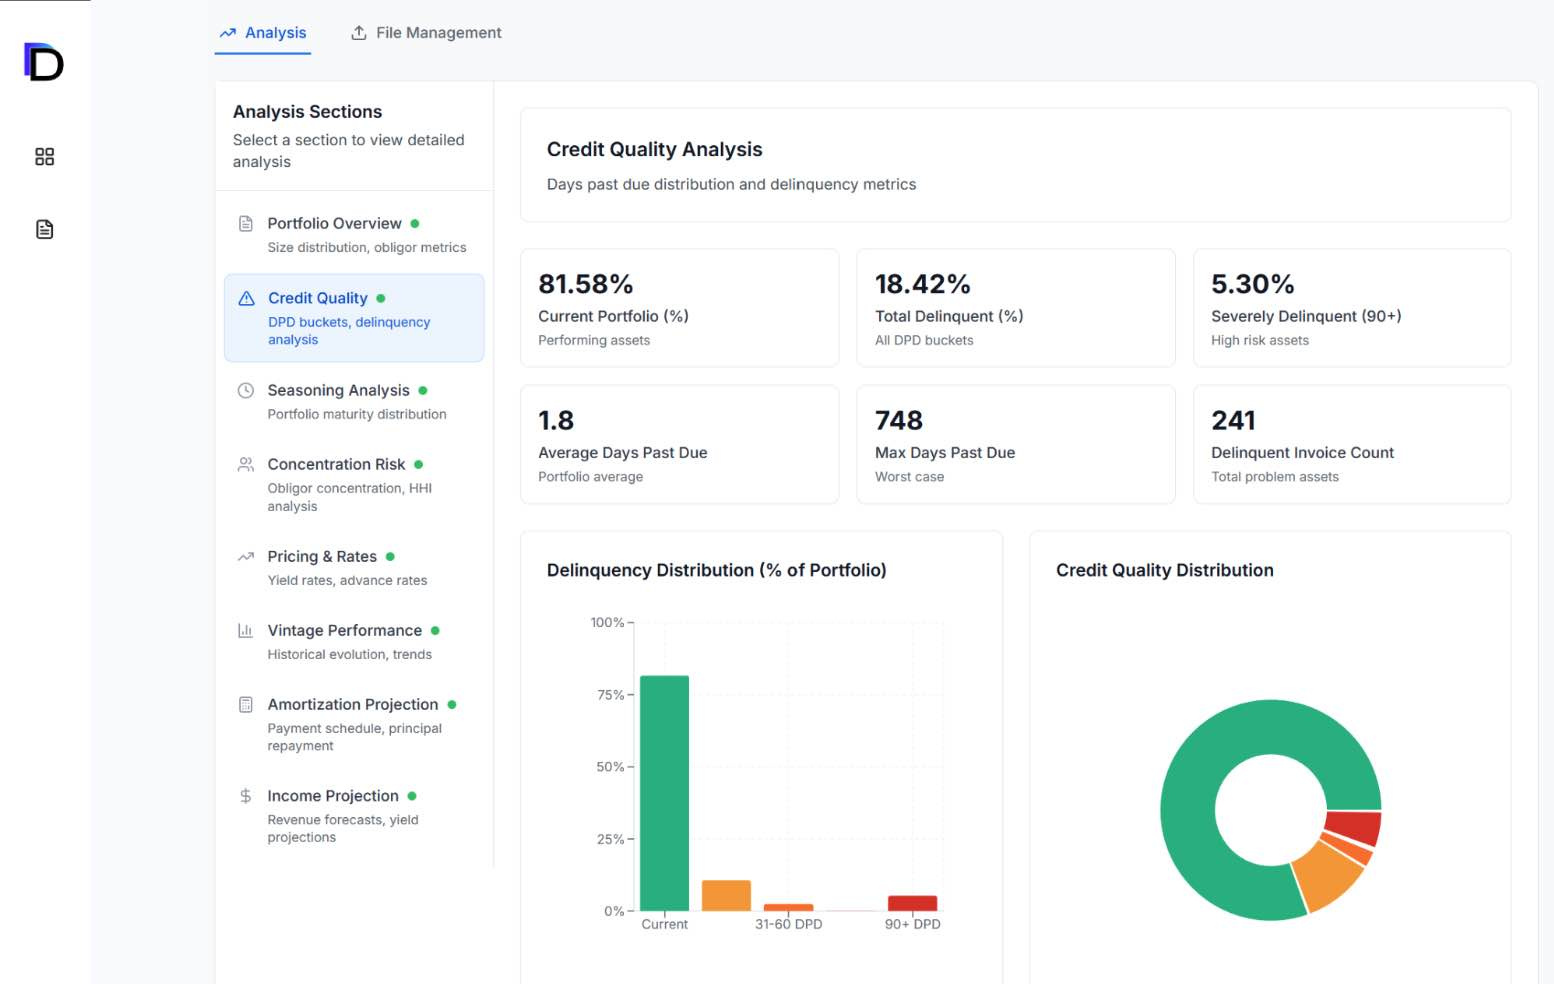Click the green status dot beside Income Projection
1554x984 pixels.
click(411, 795)
